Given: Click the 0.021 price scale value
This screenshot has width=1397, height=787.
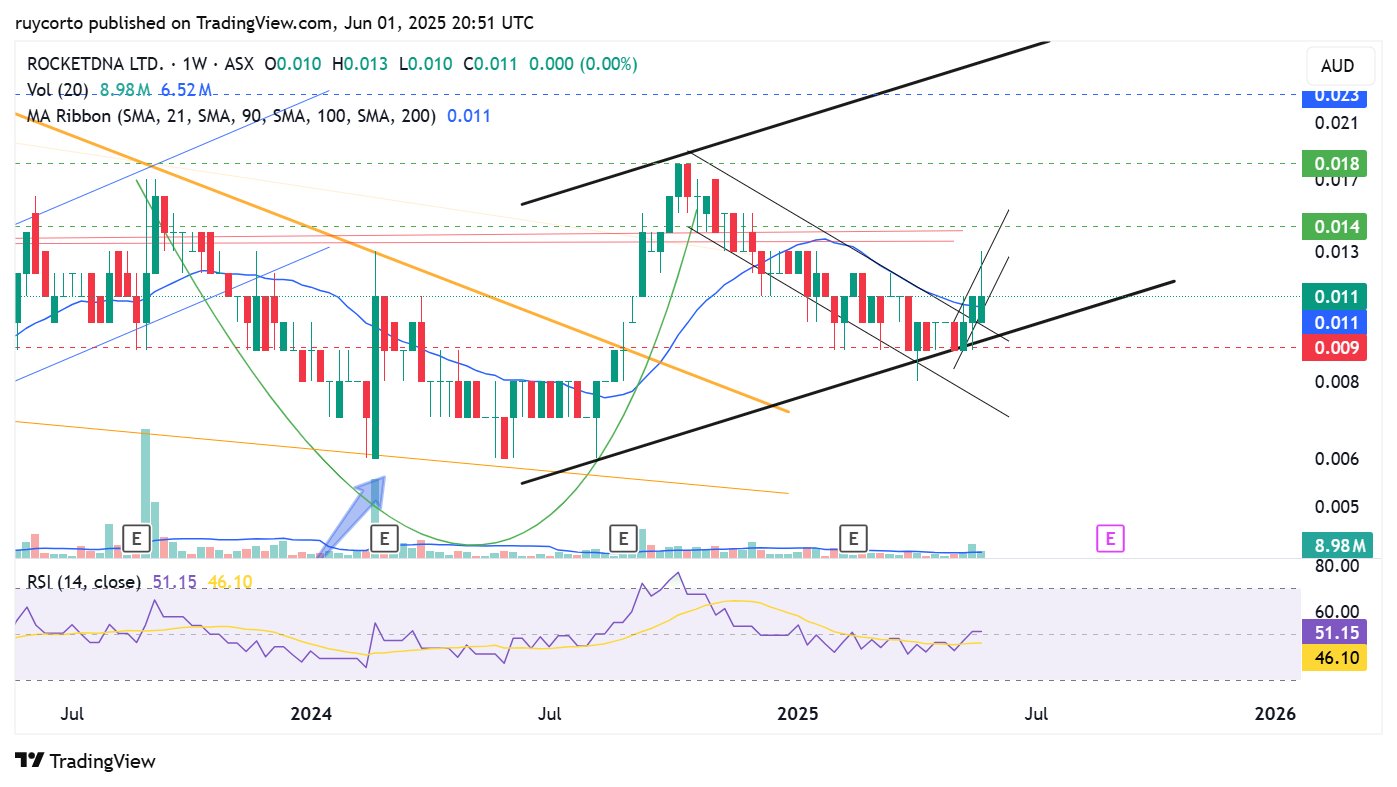Looking at the screenshot, I should tap(1336, 123).
